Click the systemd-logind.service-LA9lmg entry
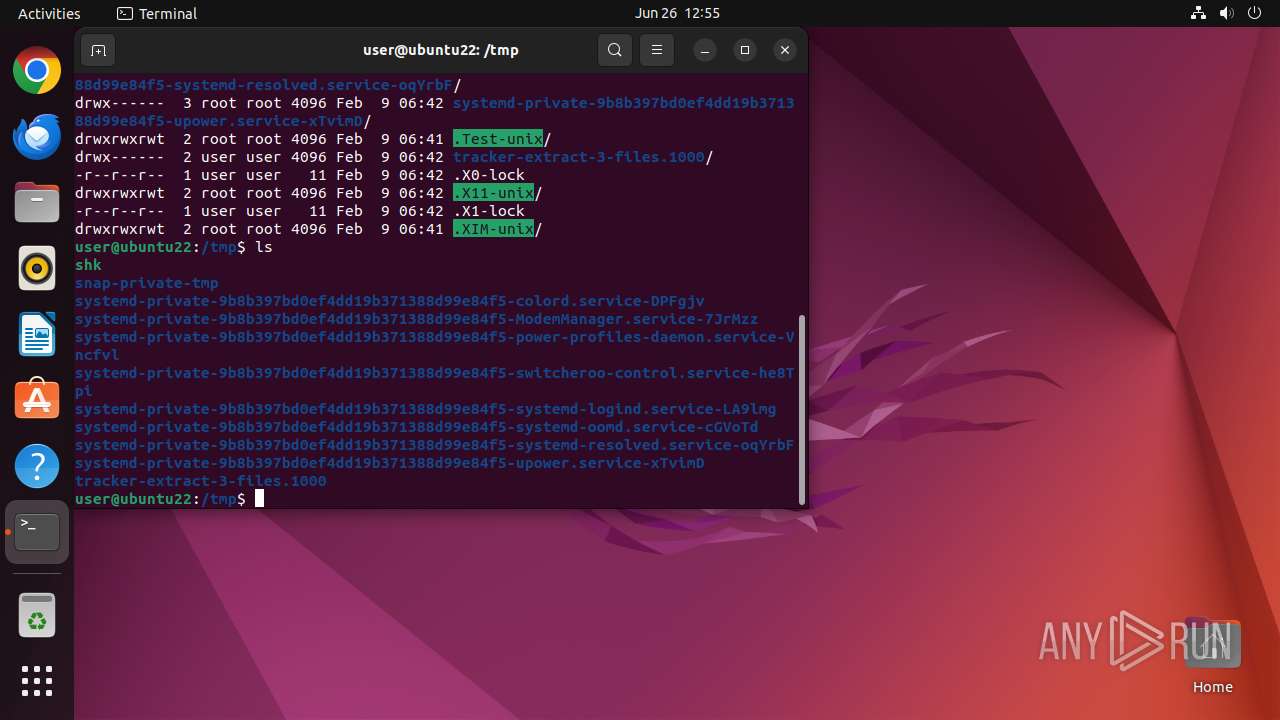 coord(425,409)
